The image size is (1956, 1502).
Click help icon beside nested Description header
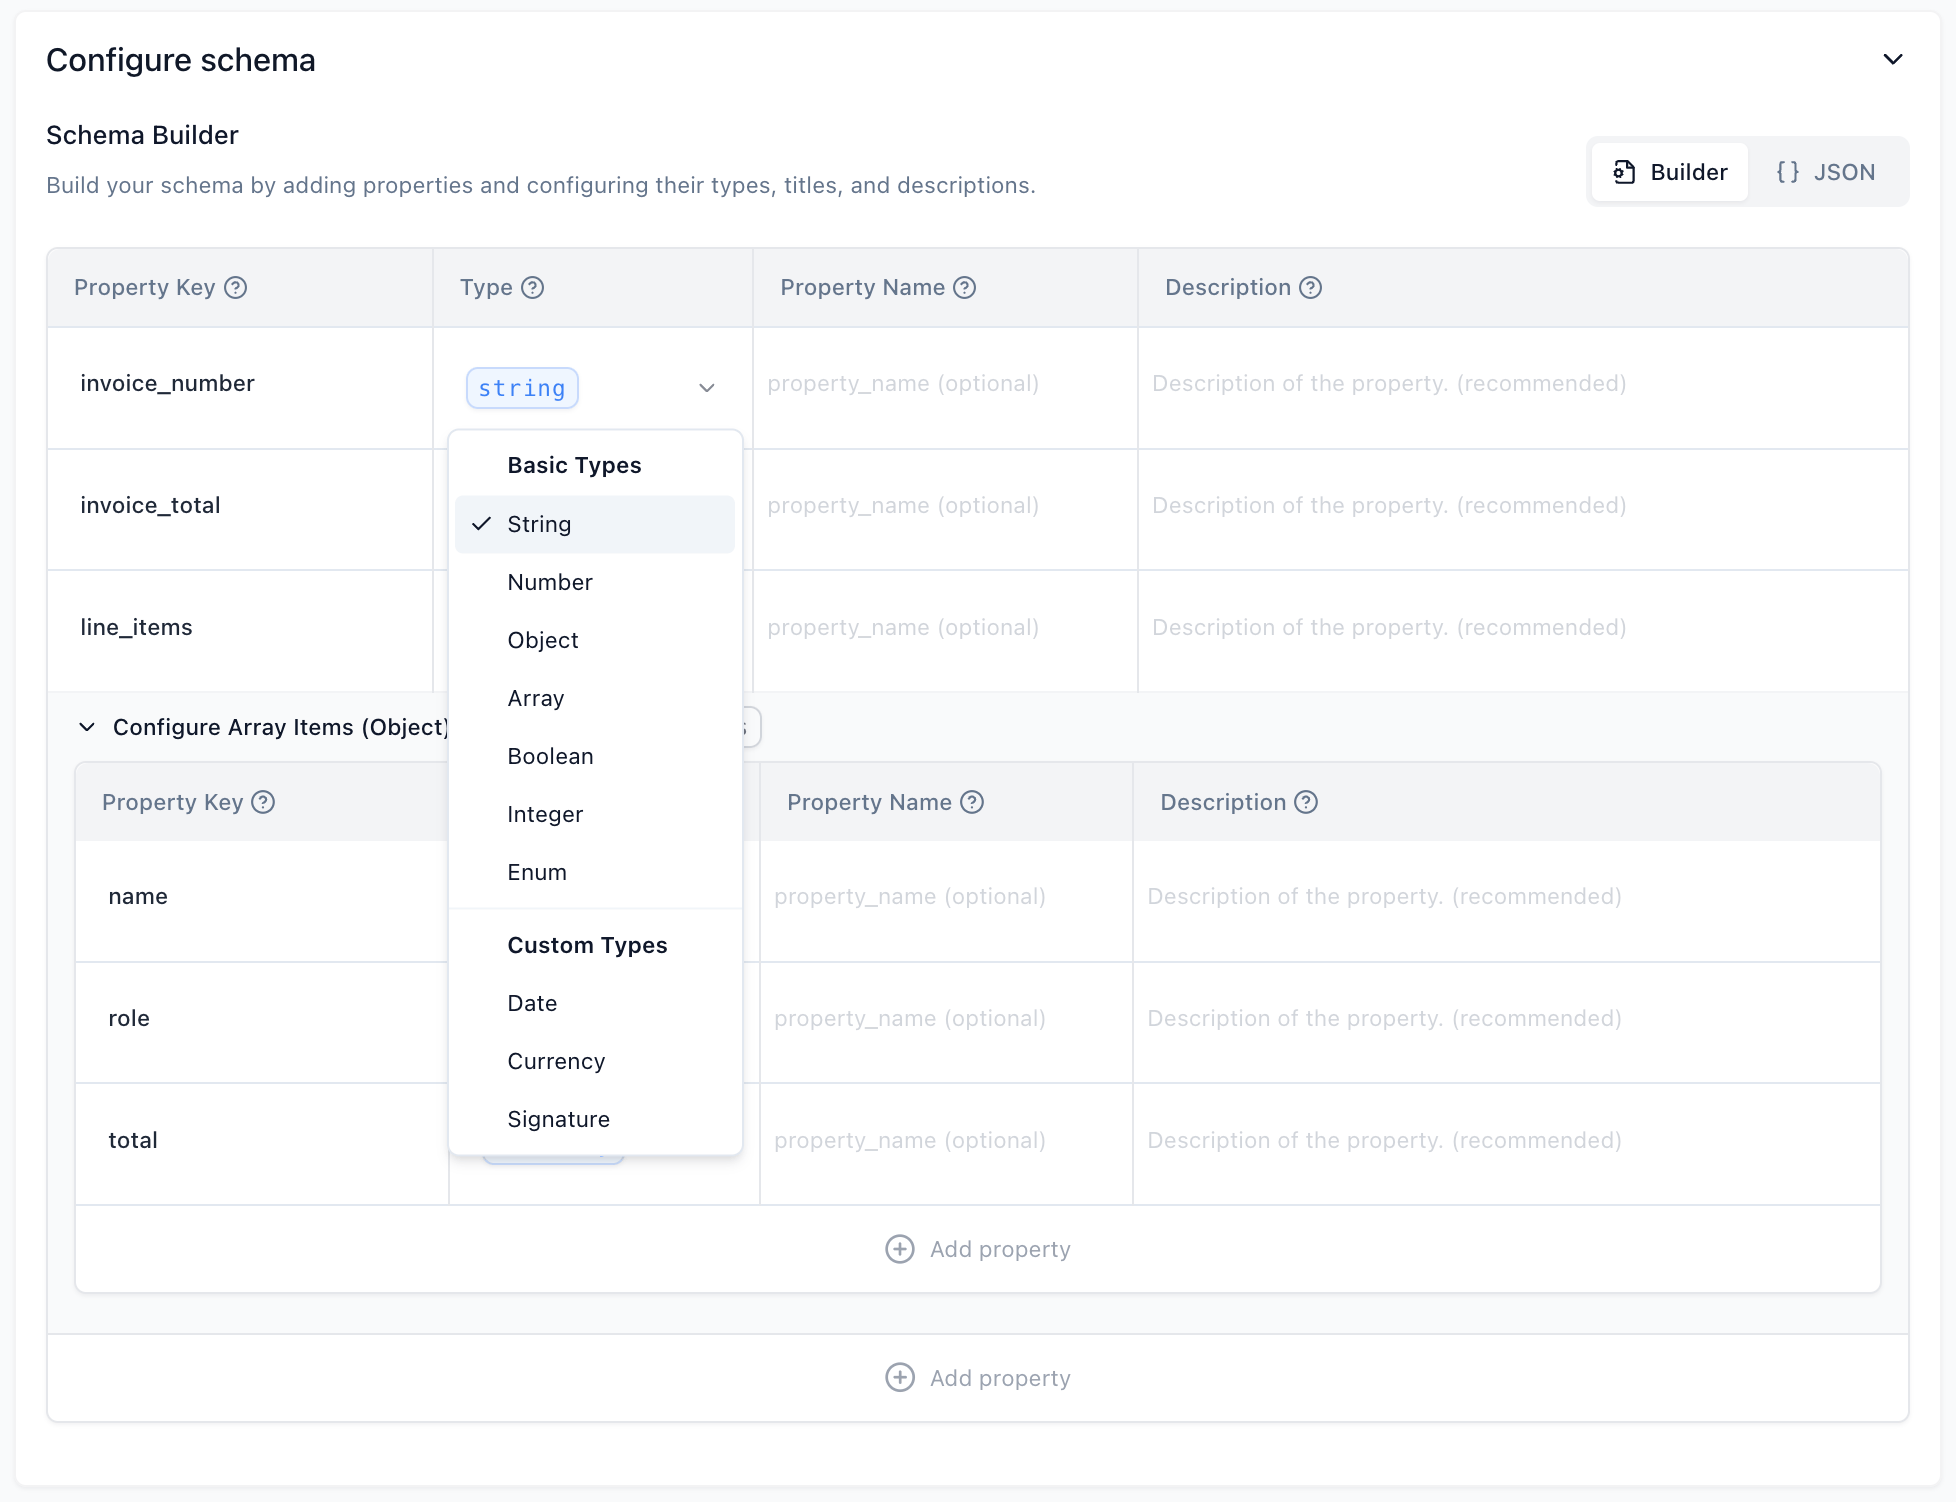(1306, 803)
